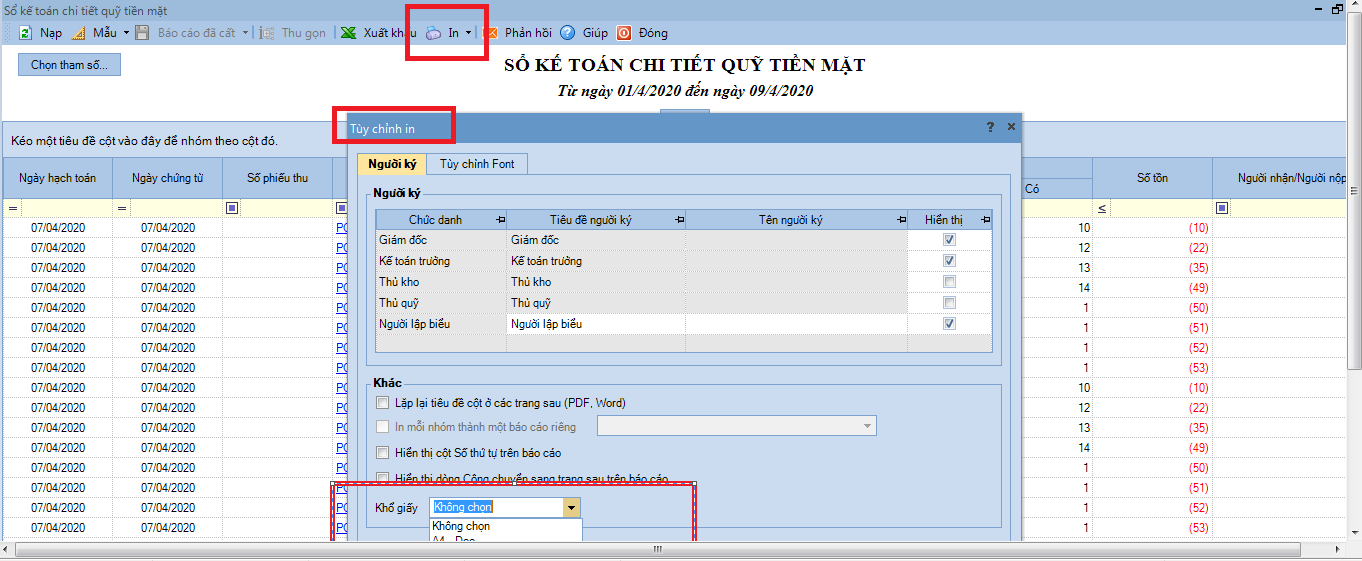The width and height of the screenshot is (1362, 561).
Task: Enable Hiển thị for Thủ kho row
Action: tap(949, 282)
